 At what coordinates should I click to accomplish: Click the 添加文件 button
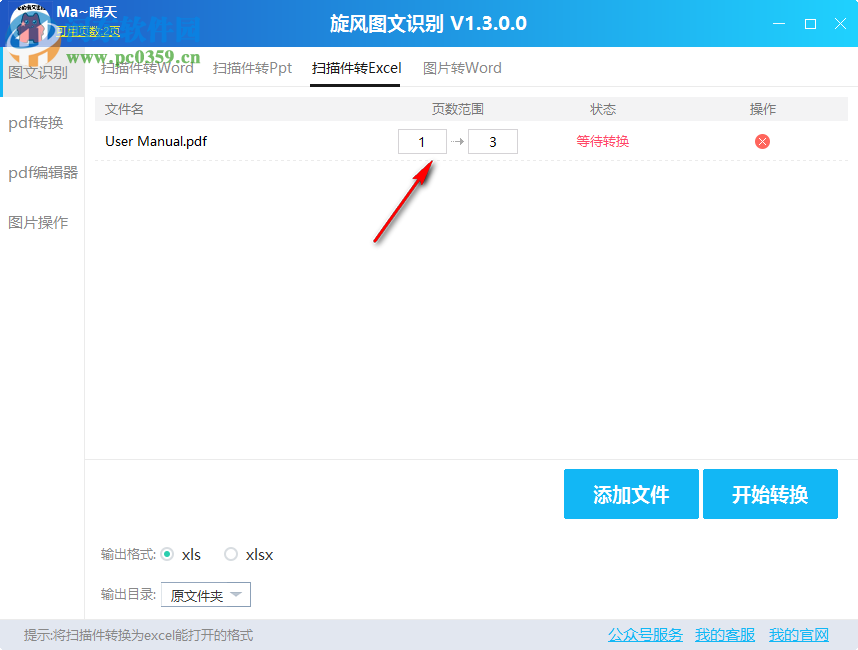point(631,494)
